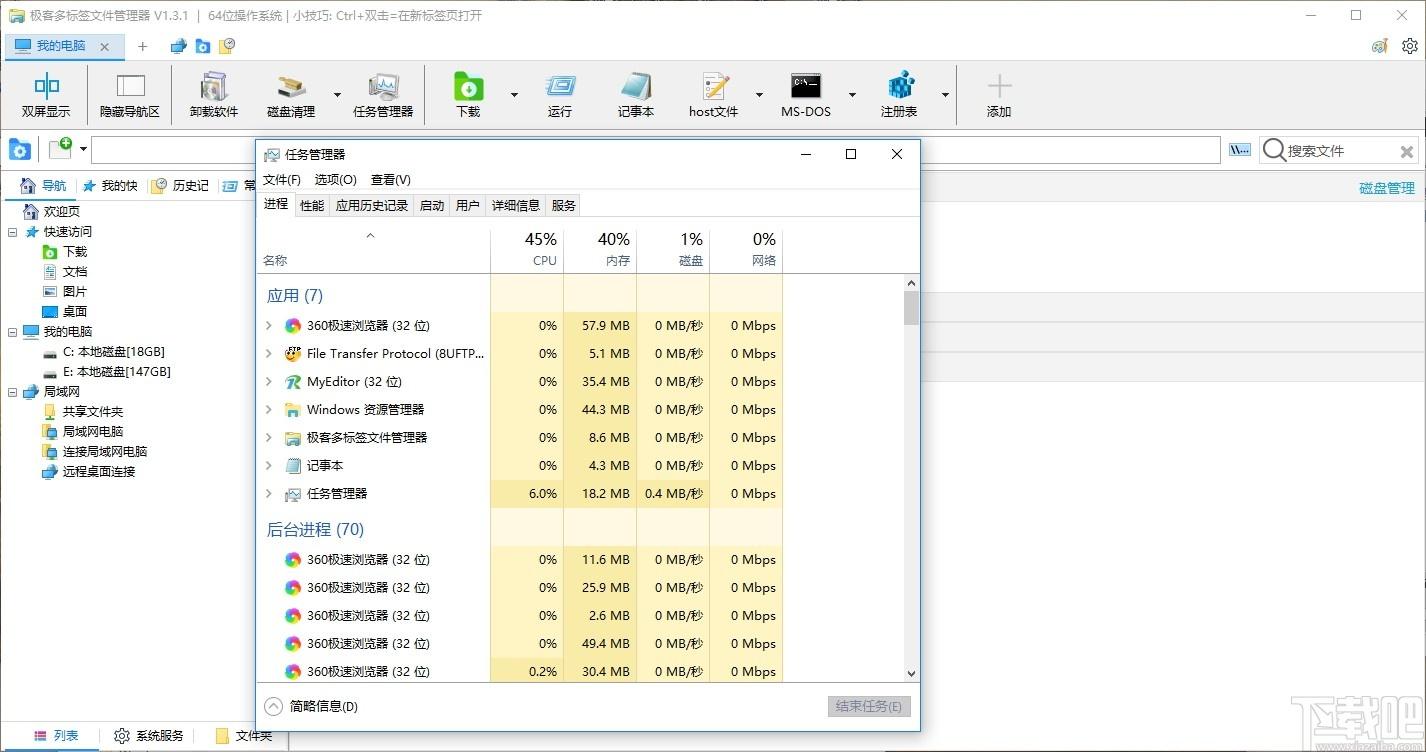Open dropdown arrow next to MS-DOS

coord(852,95)
